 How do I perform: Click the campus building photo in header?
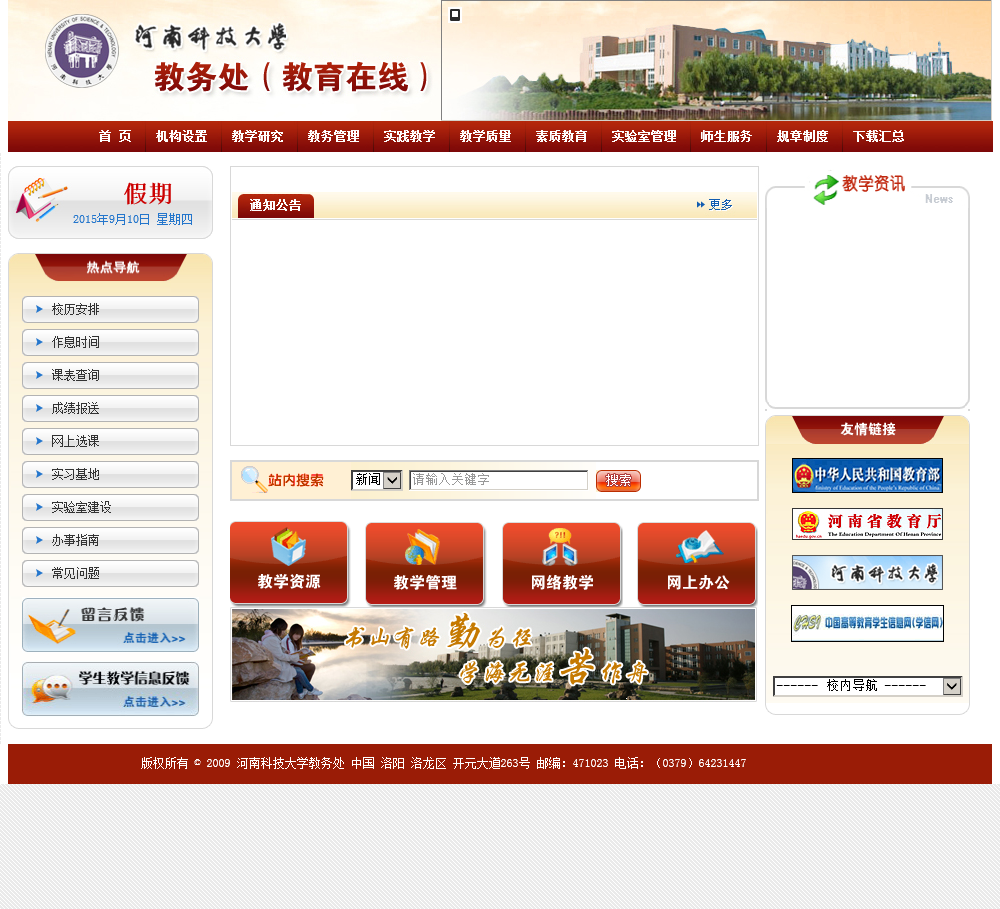(x=716, y=61)
